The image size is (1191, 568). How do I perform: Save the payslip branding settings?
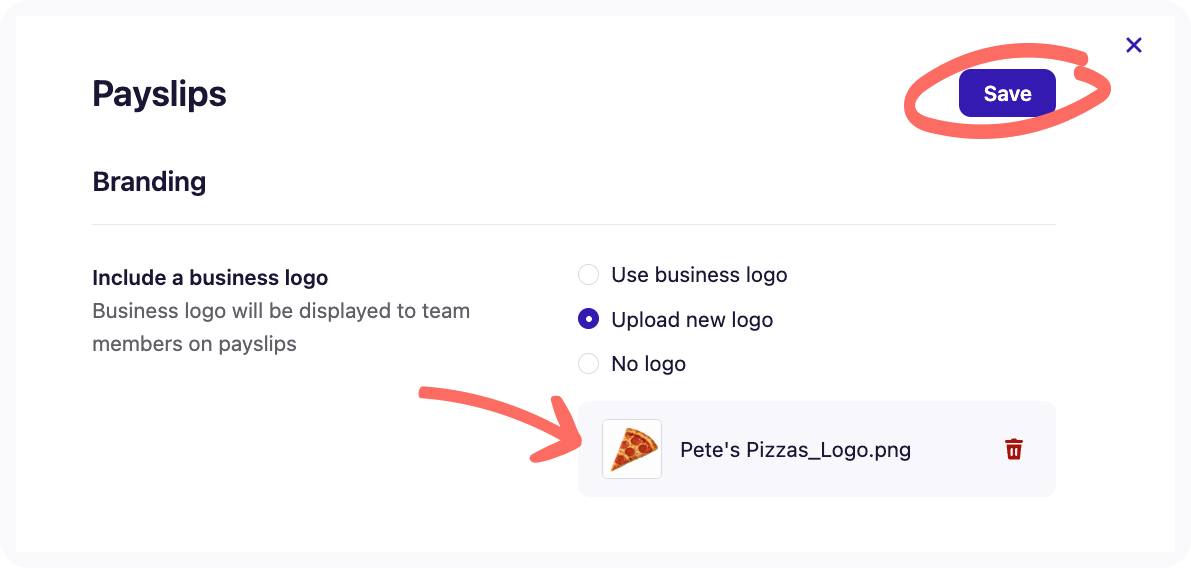click(x=1007, y=93)
